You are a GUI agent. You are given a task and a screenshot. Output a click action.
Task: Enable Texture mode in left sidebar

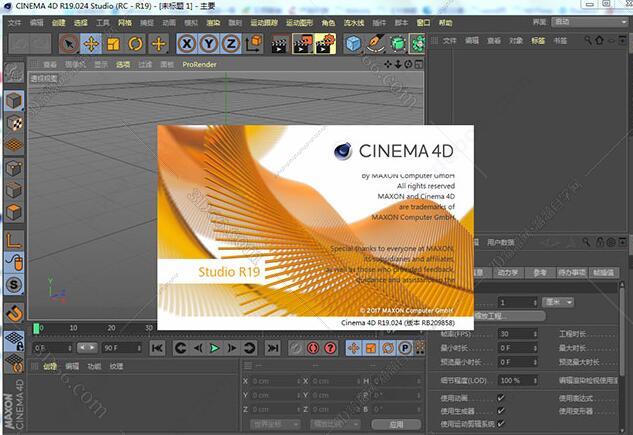[14, 123]
